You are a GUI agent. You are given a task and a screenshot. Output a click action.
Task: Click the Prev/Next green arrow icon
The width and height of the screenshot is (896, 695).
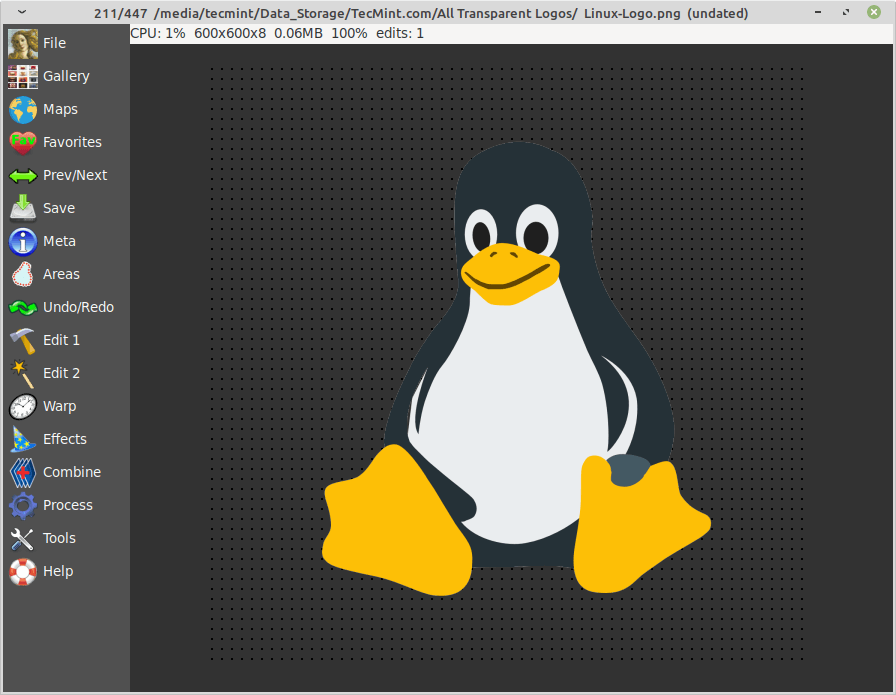[x=23, y=175]
